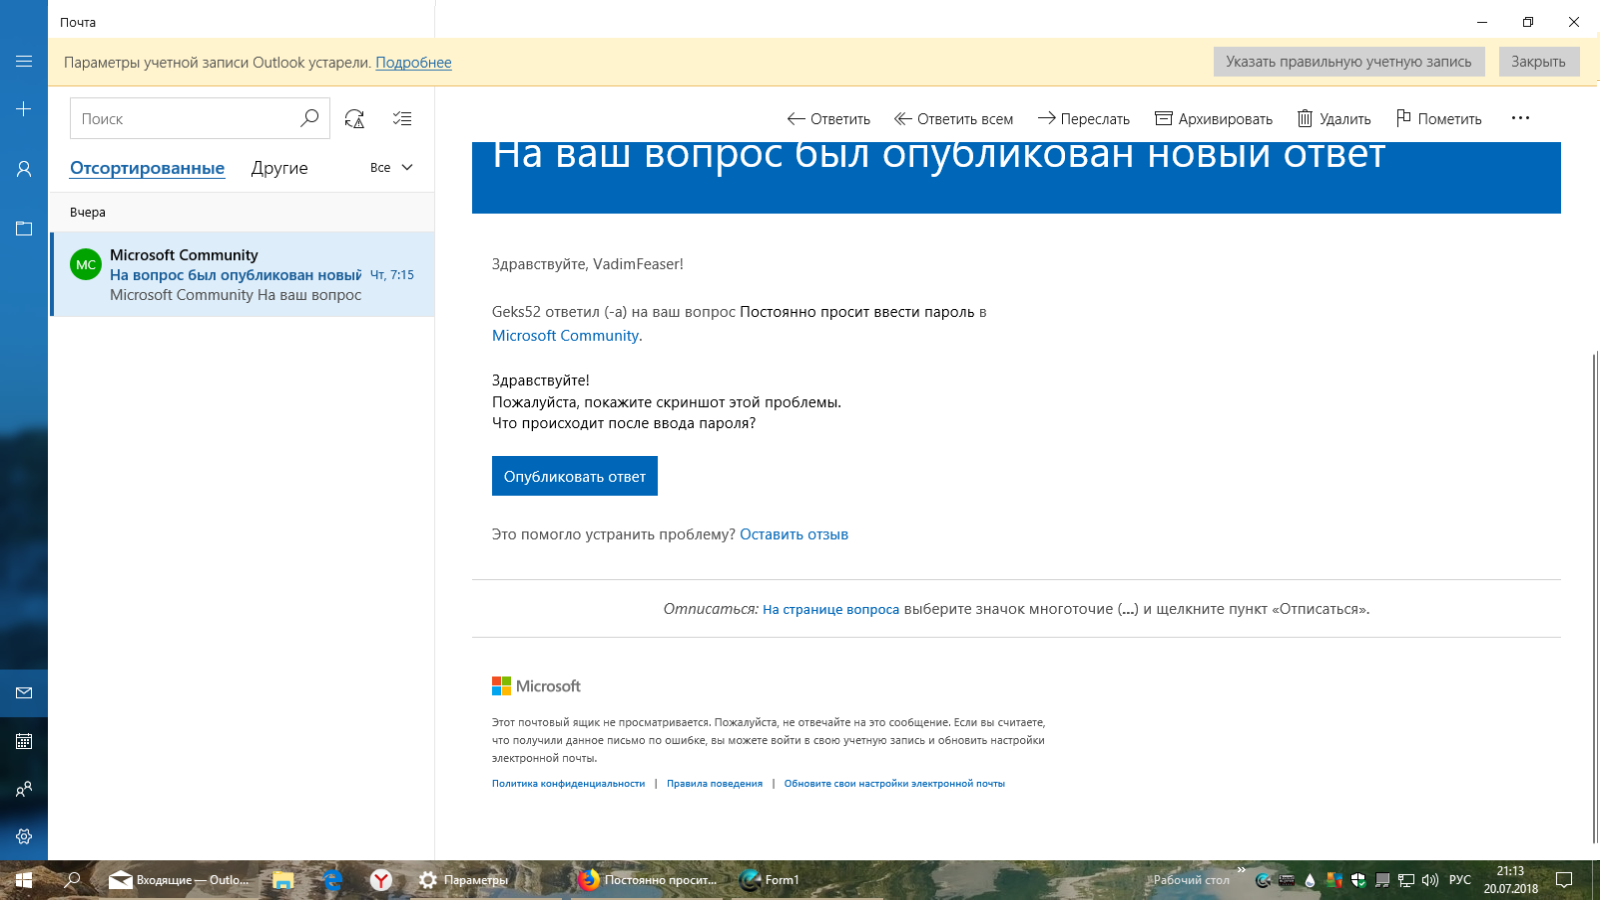
Task: Open network tray icon
Action: click(1406, 880)
